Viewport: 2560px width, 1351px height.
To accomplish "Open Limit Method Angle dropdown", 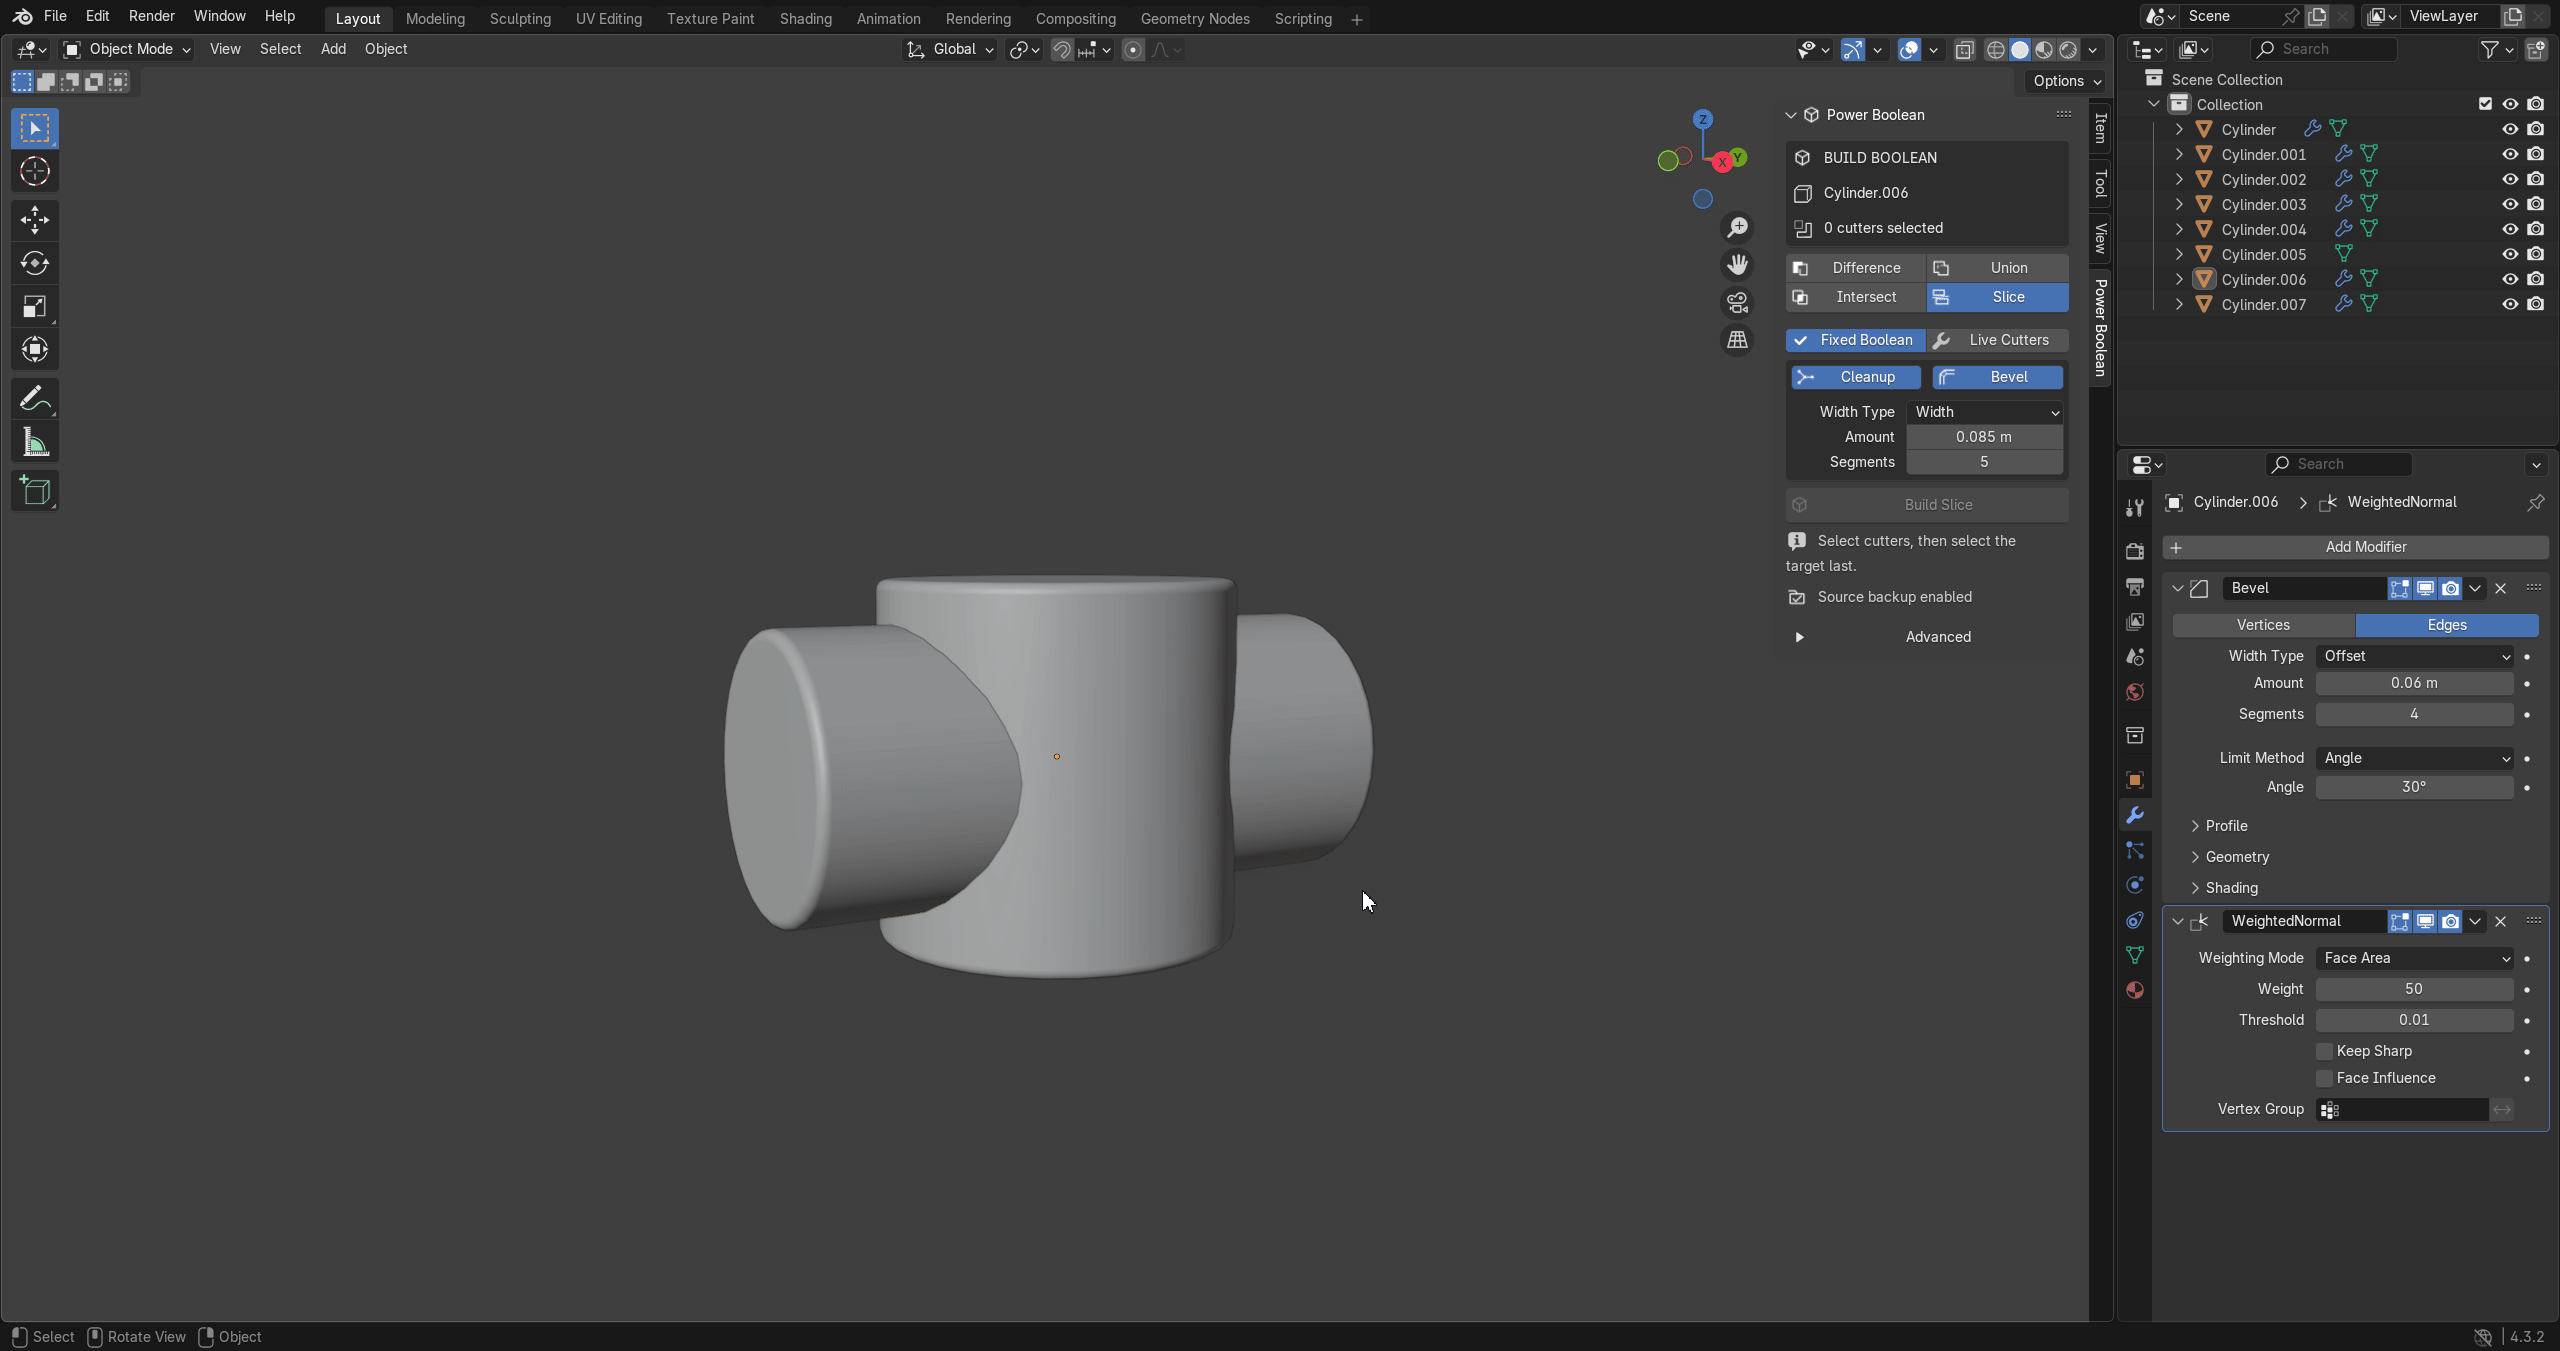I will pyautogui.click(x=2414, y=758).
